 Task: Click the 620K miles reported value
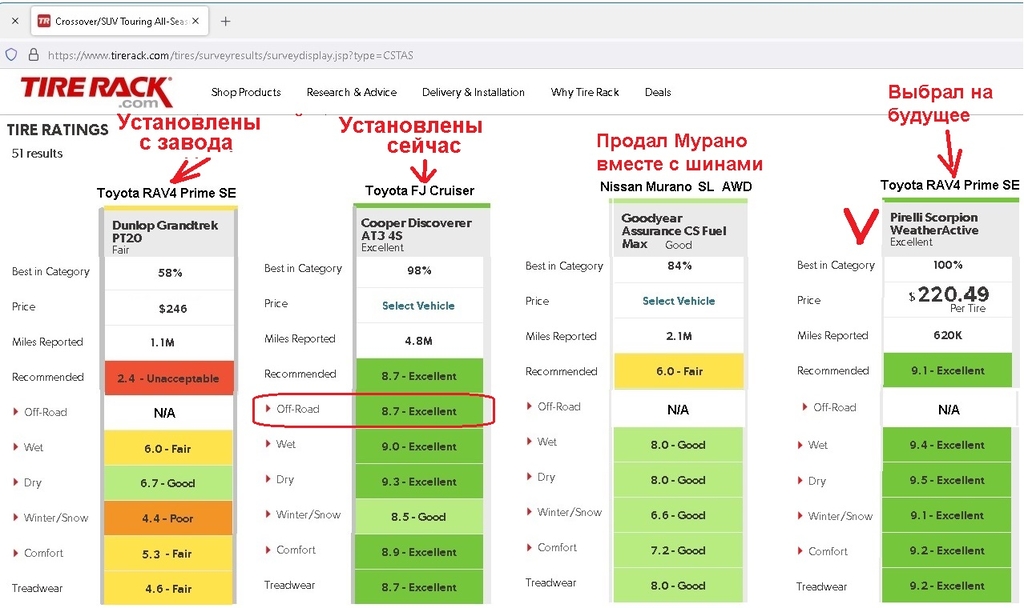948,335
